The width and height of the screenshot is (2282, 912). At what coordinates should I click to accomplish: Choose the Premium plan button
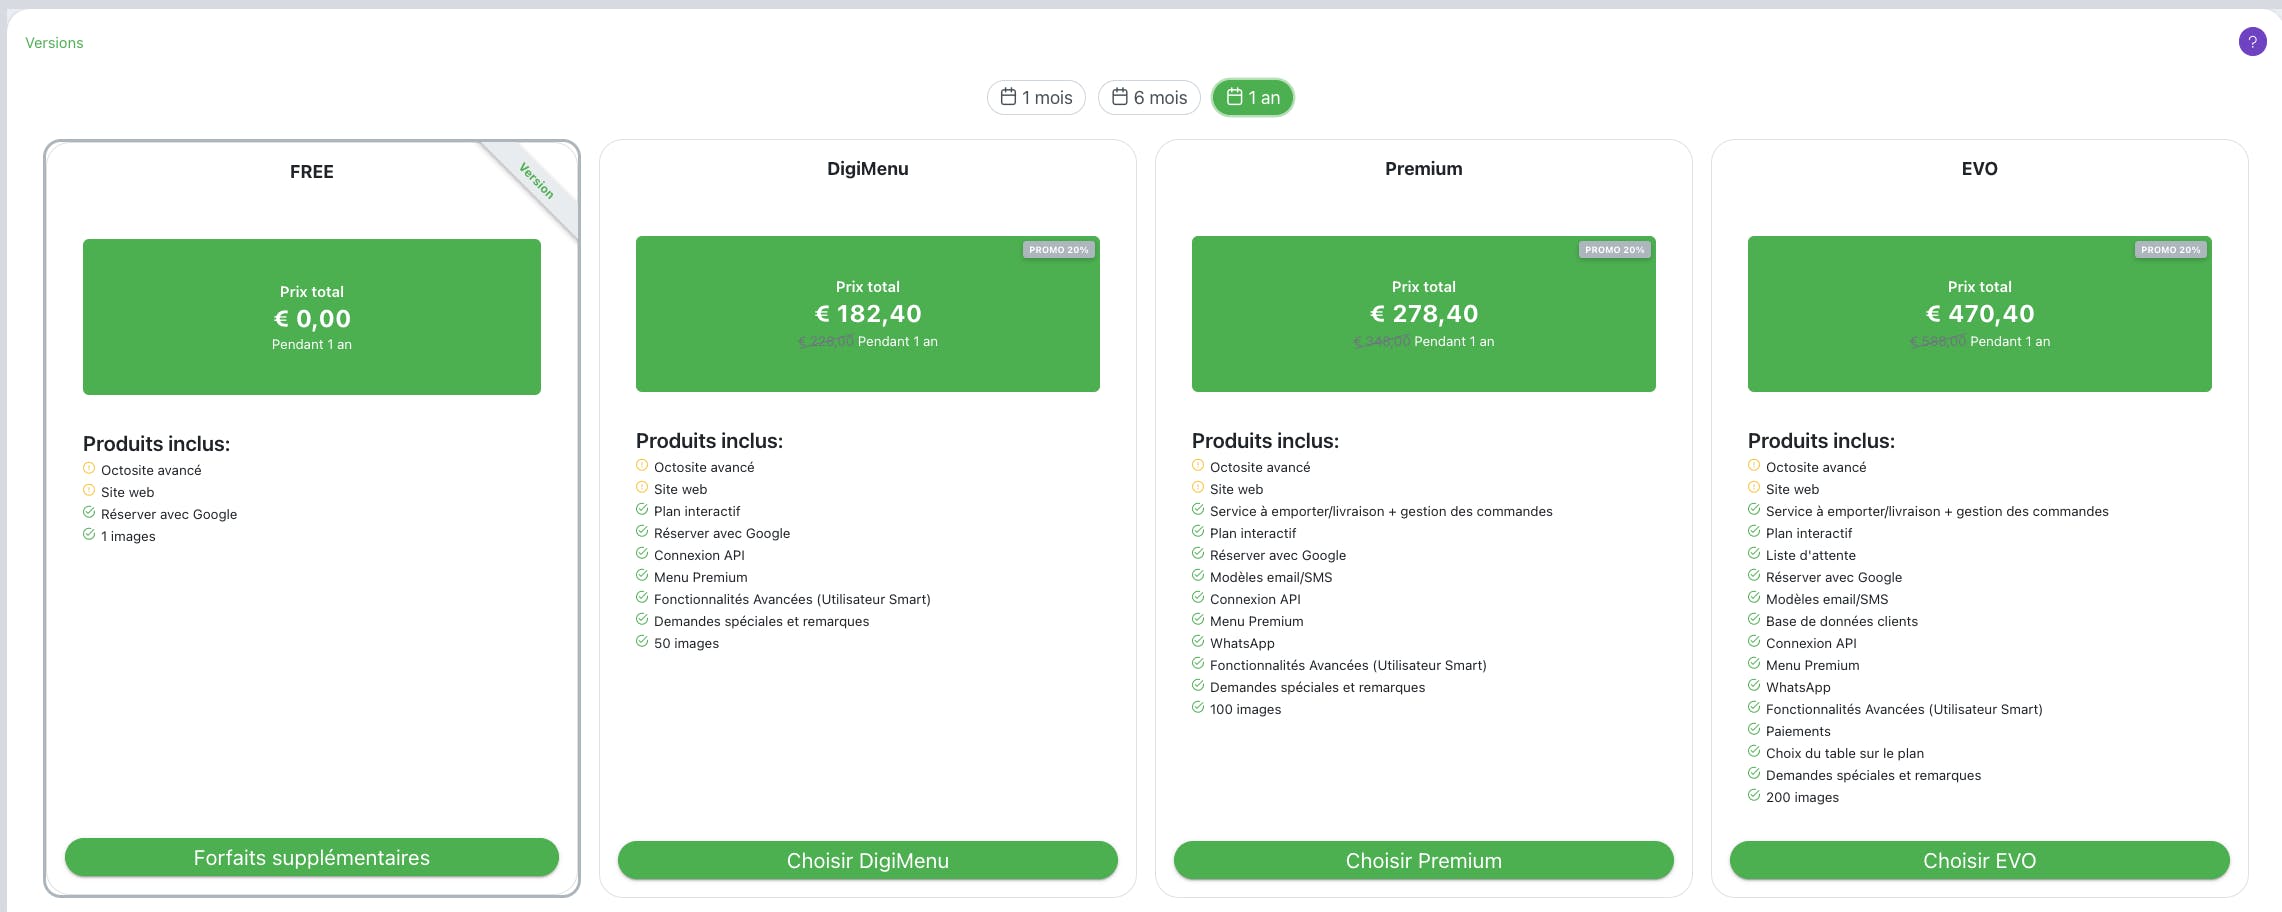pyautogui.click(x=1424, y=861)
